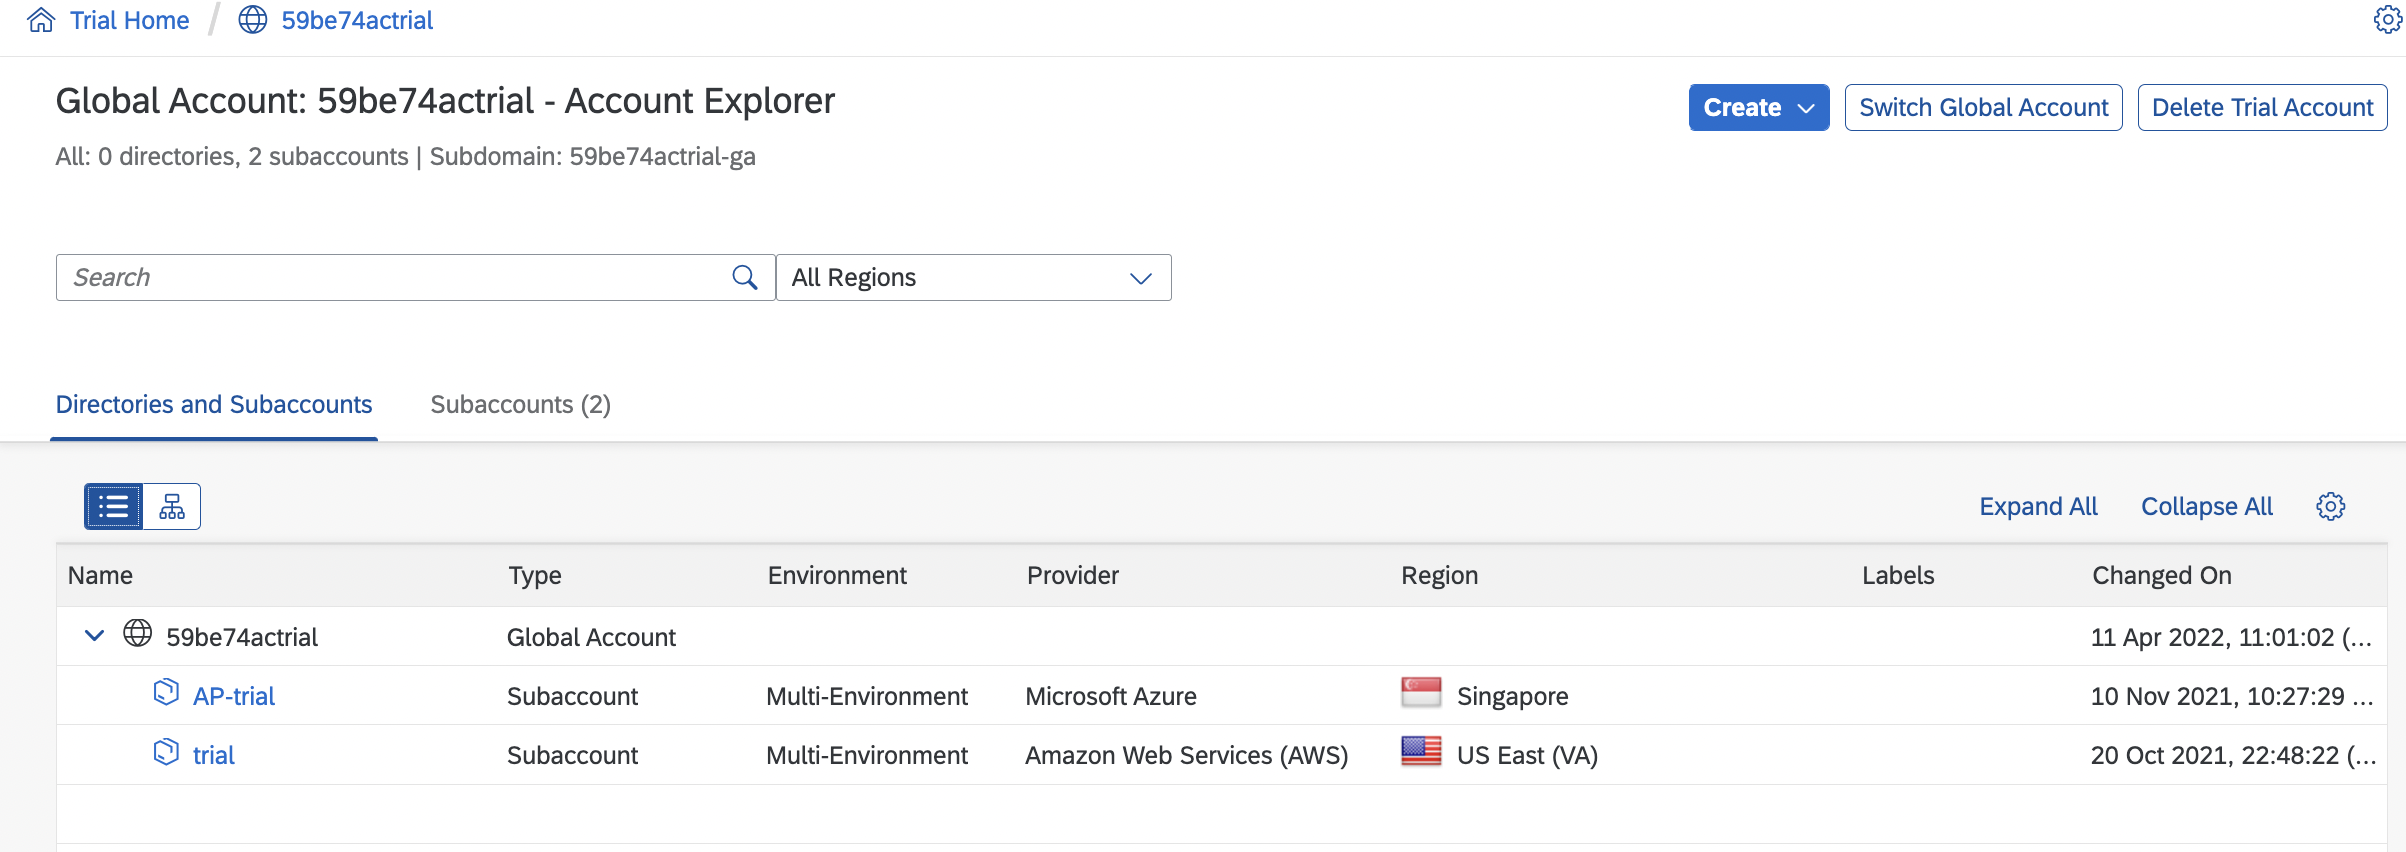Collapse the 59be74actrial global account row
2406x852 pixels.
pos(95,636)
